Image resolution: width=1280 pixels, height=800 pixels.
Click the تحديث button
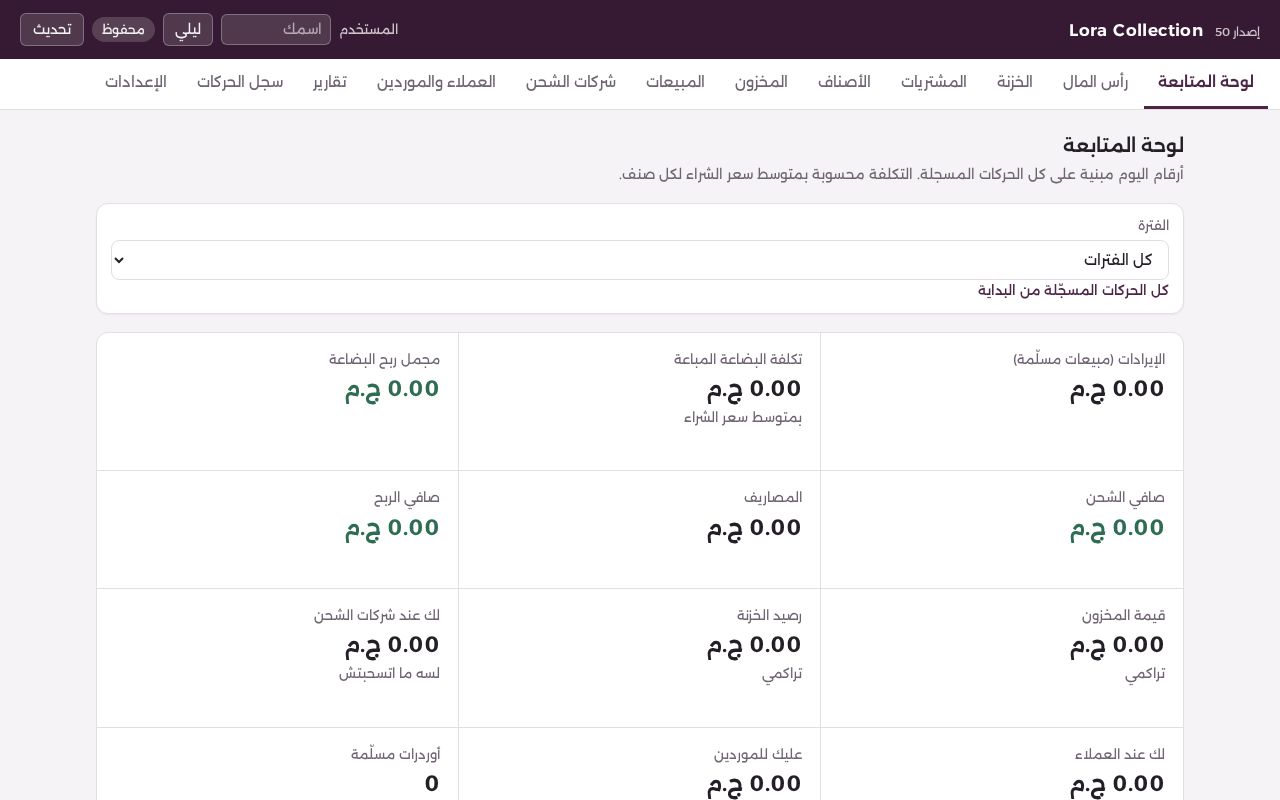pyautogui.click(x=52, y=29)
